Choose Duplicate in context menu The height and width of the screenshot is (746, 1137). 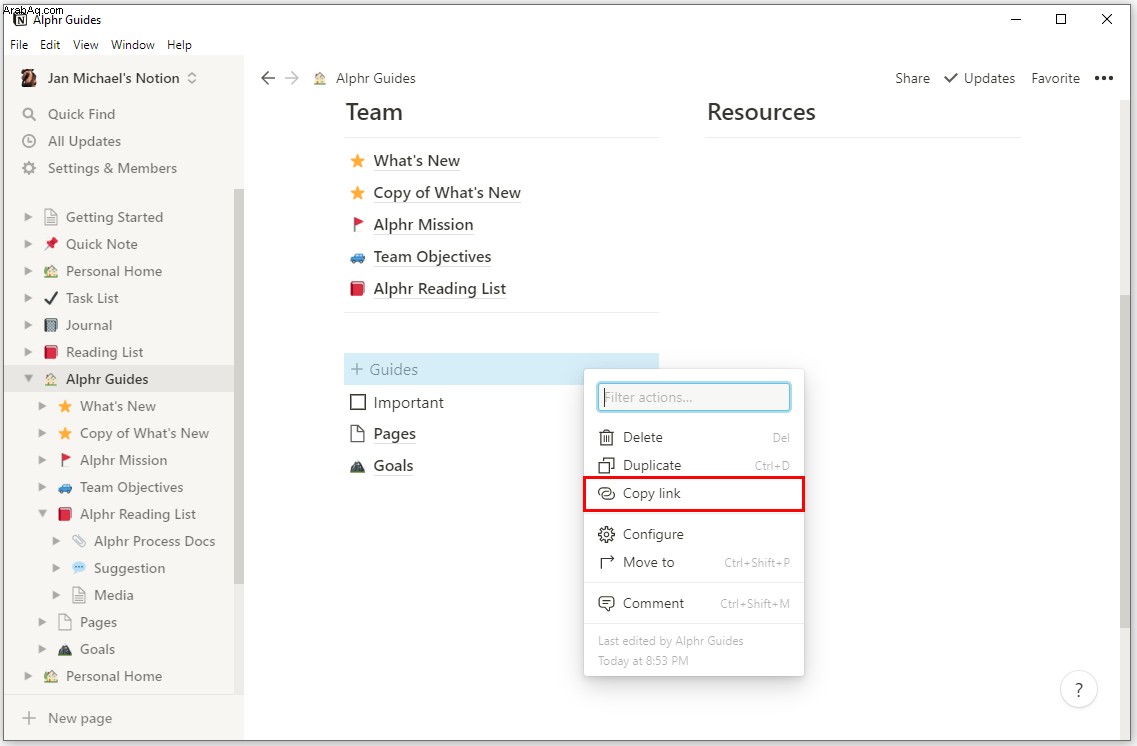click(x=694, y=465)
